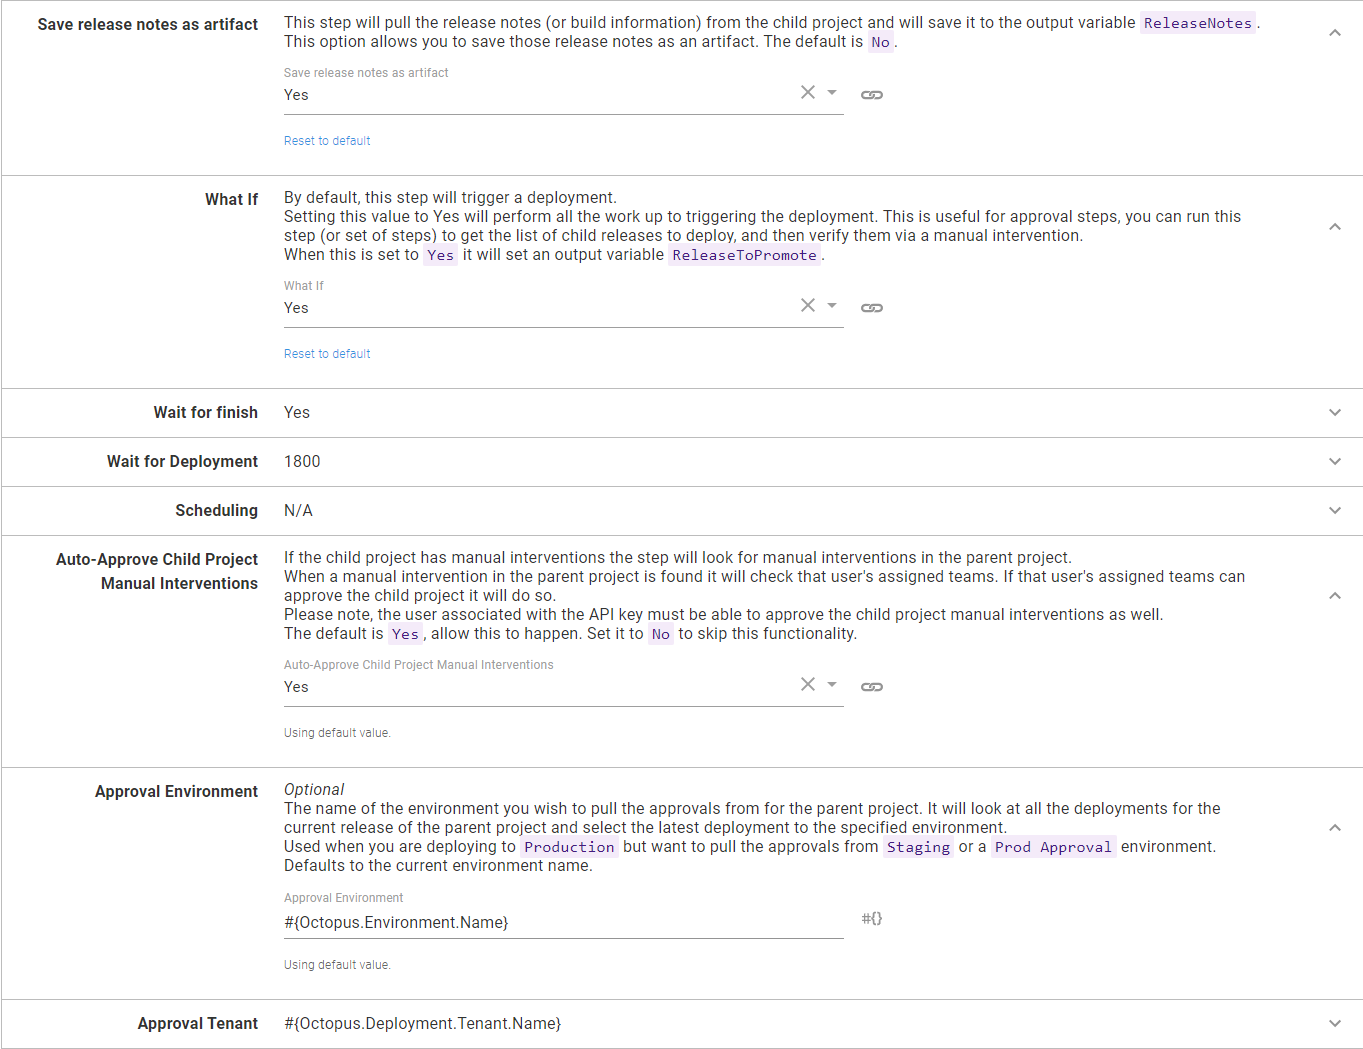Collapse the What If section
Image resolution: width=1363 pixels, height=1049 pixels.
coord(1335,226)
